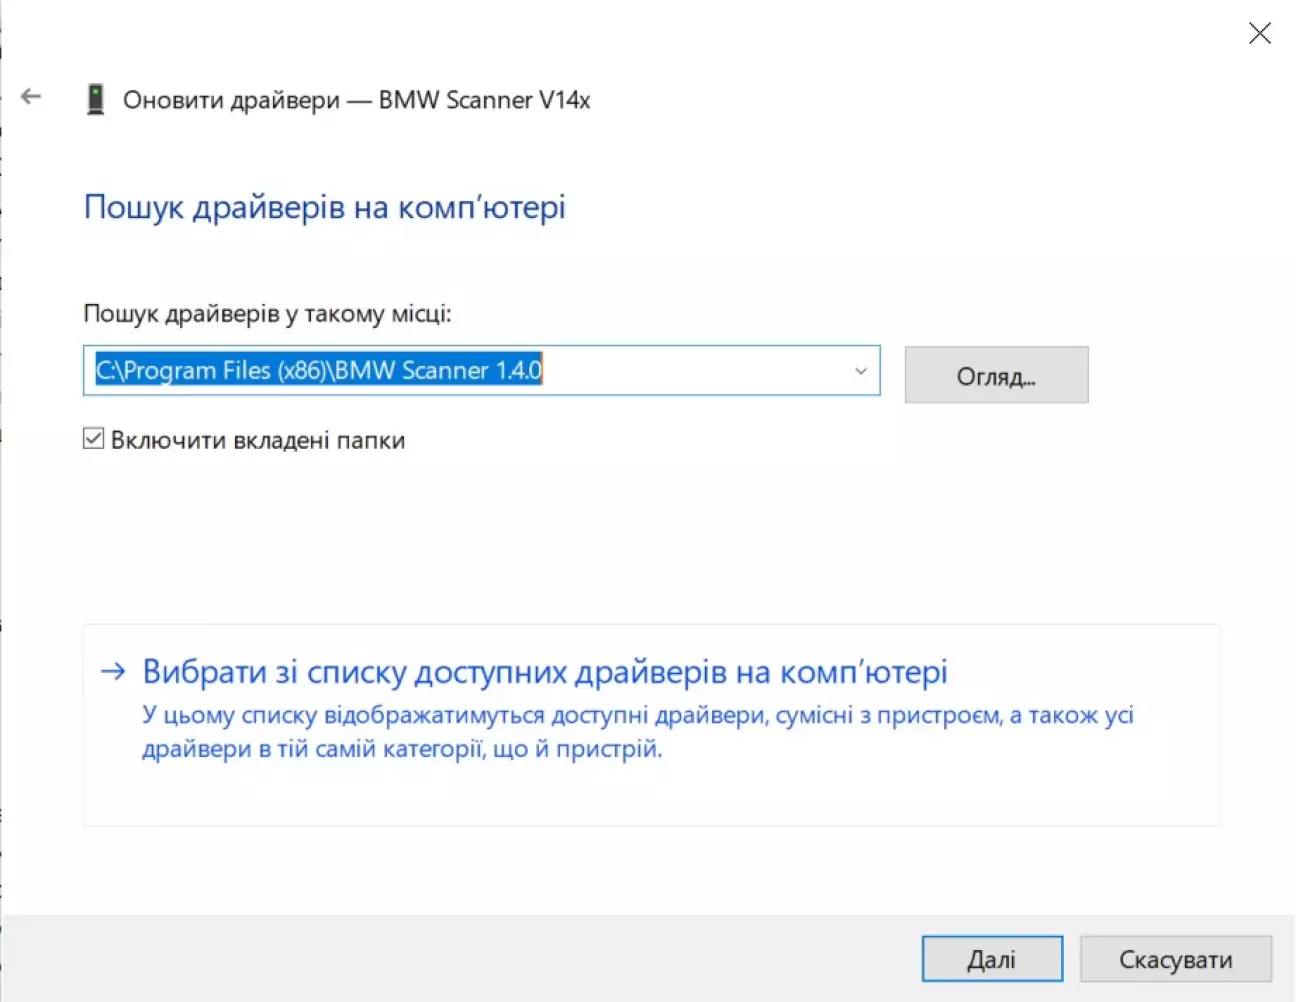Image resolution: width=1296 pixels, height=1002 pixels.
Task: Go back using the left arrow
Action: coord(31,97)
